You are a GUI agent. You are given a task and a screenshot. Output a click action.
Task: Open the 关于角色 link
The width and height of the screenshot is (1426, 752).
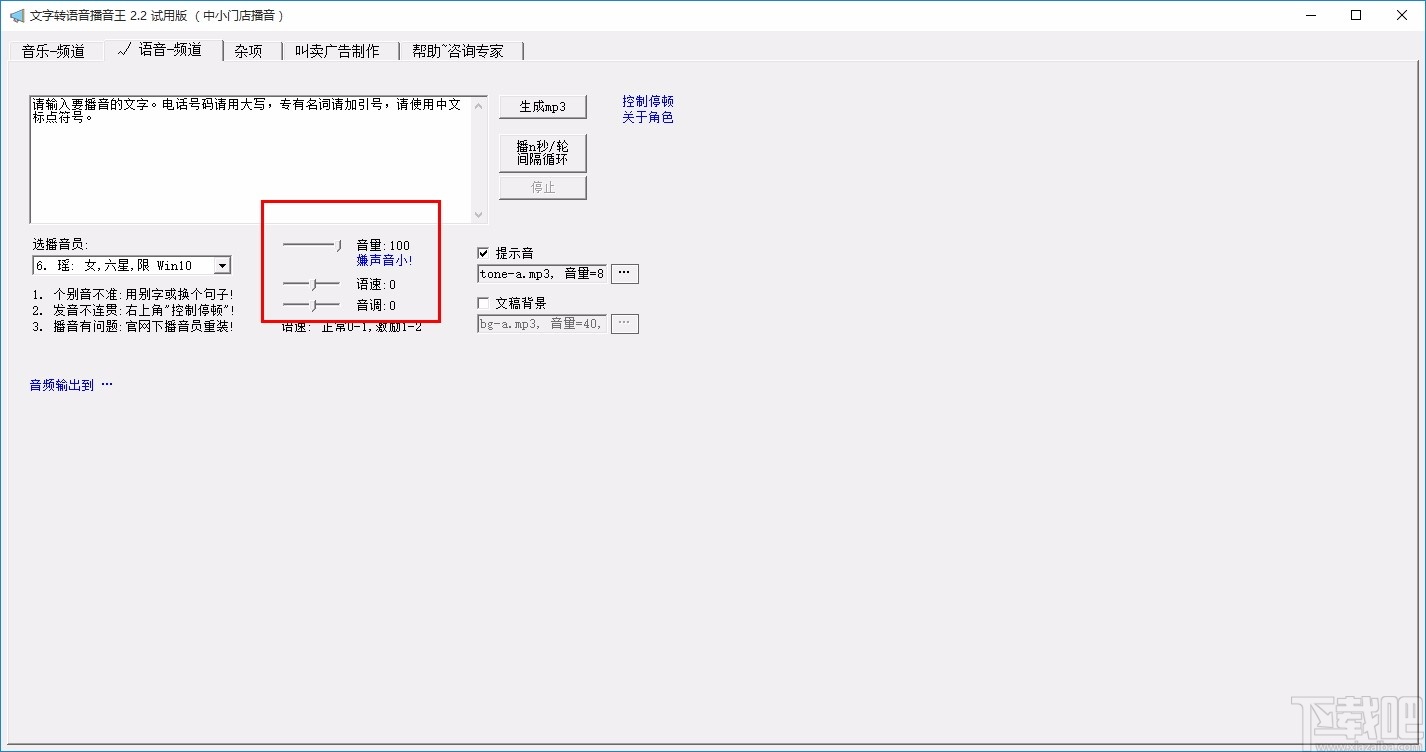(647, 116)
